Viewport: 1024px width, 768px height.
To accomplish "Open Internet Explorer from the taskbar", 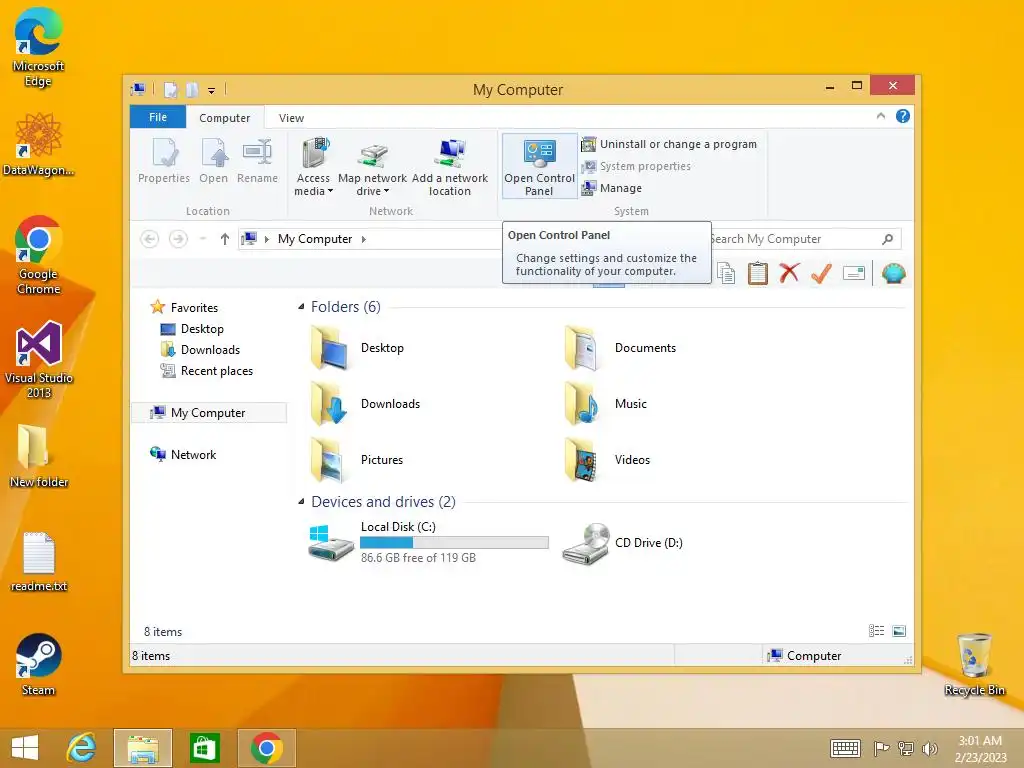I will coord(82,748).
